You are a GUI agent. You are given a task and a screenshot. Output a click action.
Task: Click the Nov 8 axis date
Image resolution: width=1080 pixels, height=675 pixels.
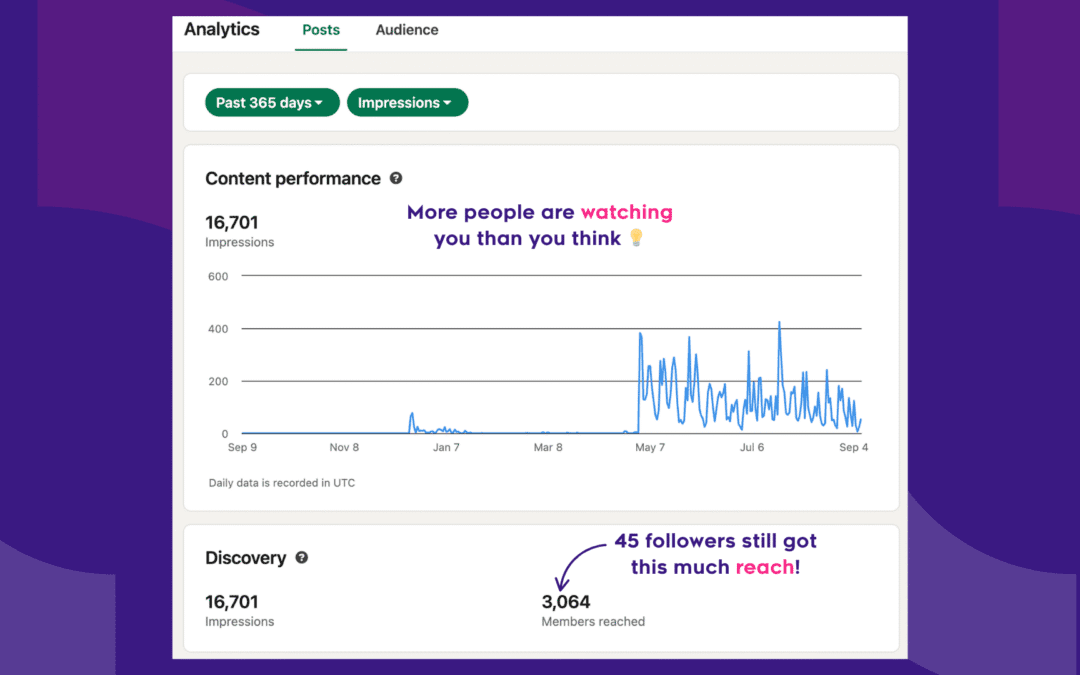click(344, 448)
